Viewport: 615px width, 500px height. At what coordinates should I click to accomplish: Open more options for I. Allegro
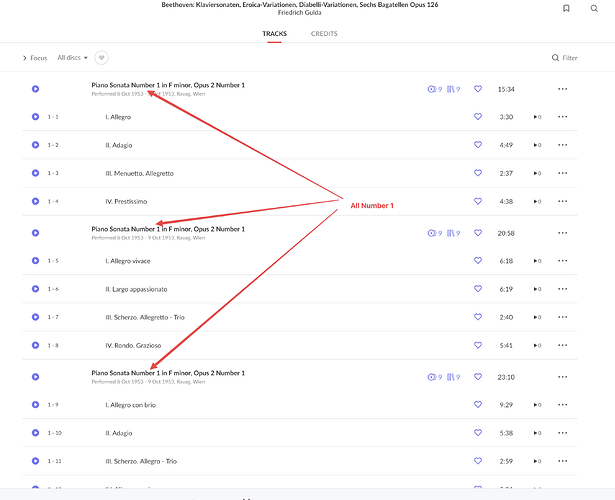click(x=562, y=117)
